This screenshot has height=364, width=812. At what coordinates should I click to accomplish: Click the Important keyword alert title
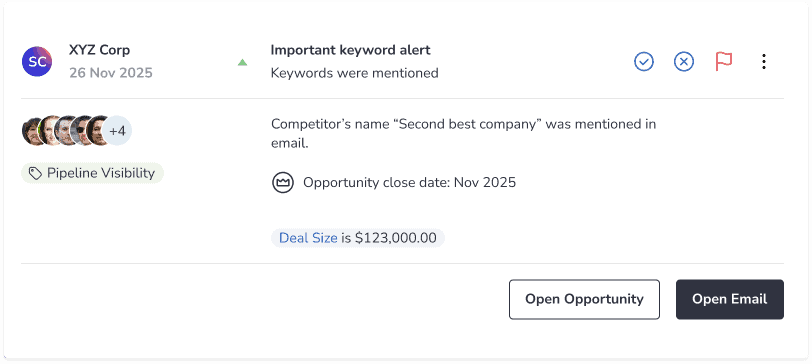[x=351, y=50]
